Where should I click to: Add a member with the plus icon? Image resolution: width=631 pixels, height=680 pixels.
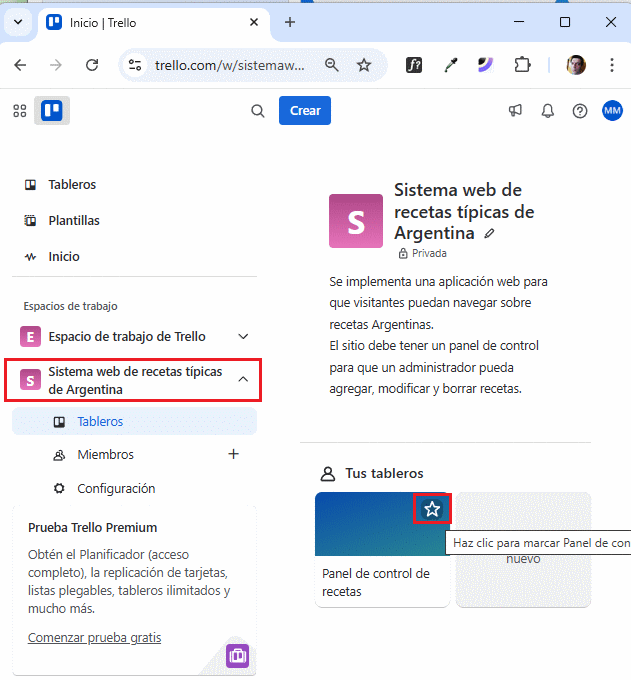tap(234, 454)
